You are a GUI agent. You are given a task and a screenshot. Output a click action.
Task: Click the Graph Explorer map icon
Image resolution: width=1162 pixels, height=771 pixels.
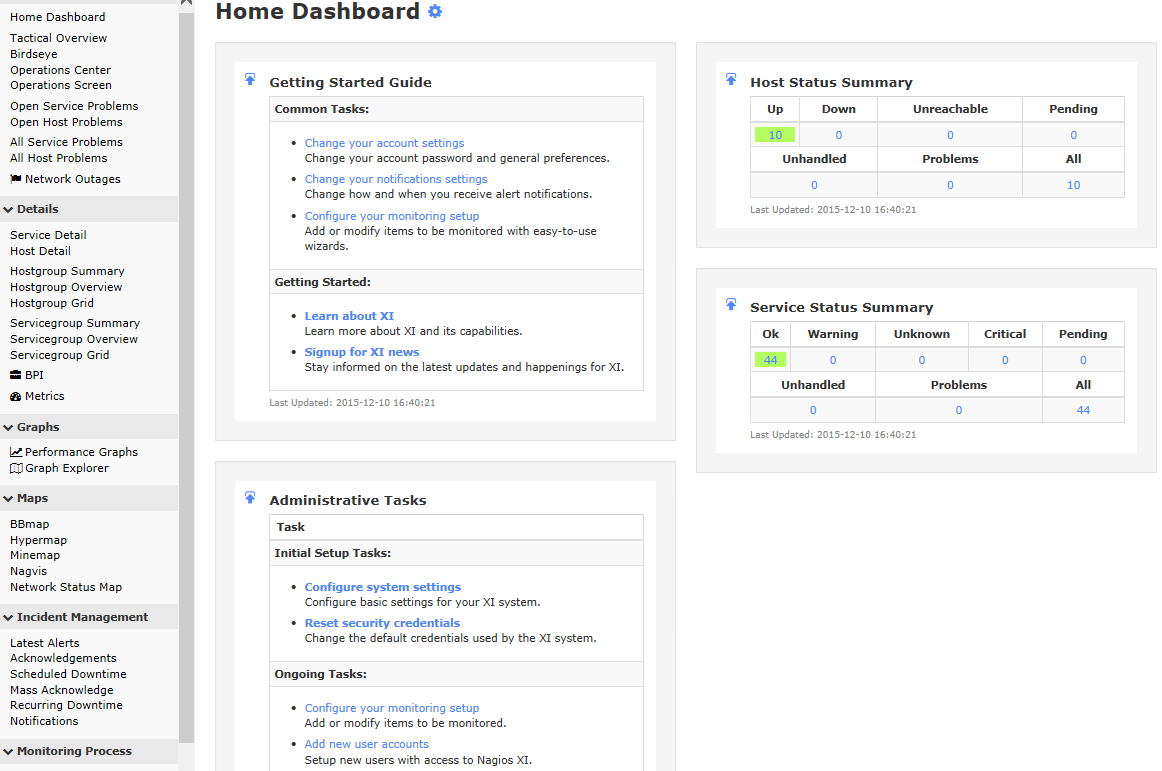16,468
